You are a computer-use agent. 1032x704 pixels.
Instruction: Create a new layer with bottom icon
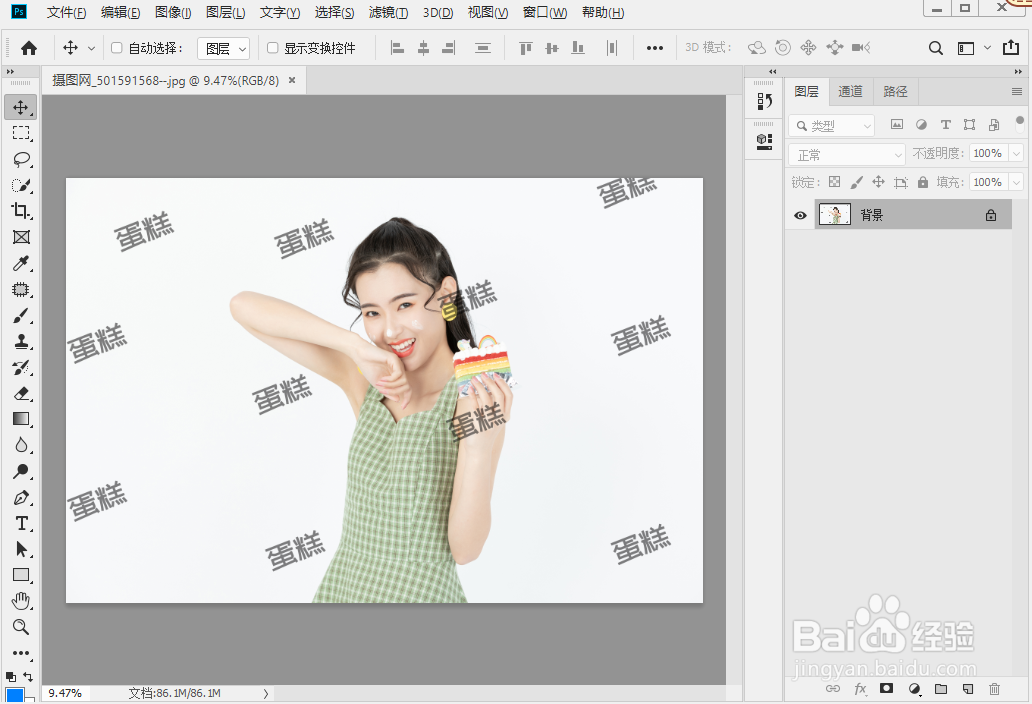967,689
